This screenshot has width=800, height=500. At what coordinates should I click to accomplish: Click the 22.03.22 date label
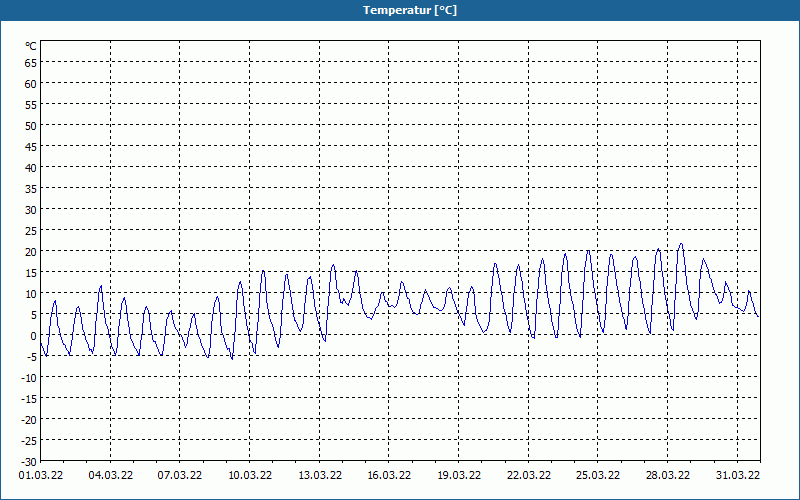(x=529, y=475)
